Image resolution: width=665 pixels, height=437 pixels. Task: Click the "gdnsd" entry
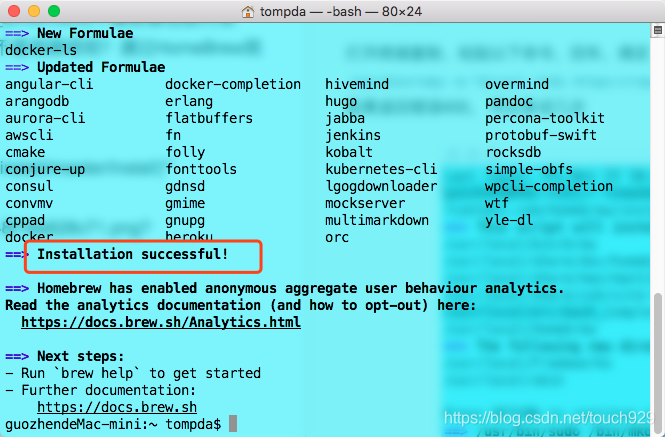point(185,186)
